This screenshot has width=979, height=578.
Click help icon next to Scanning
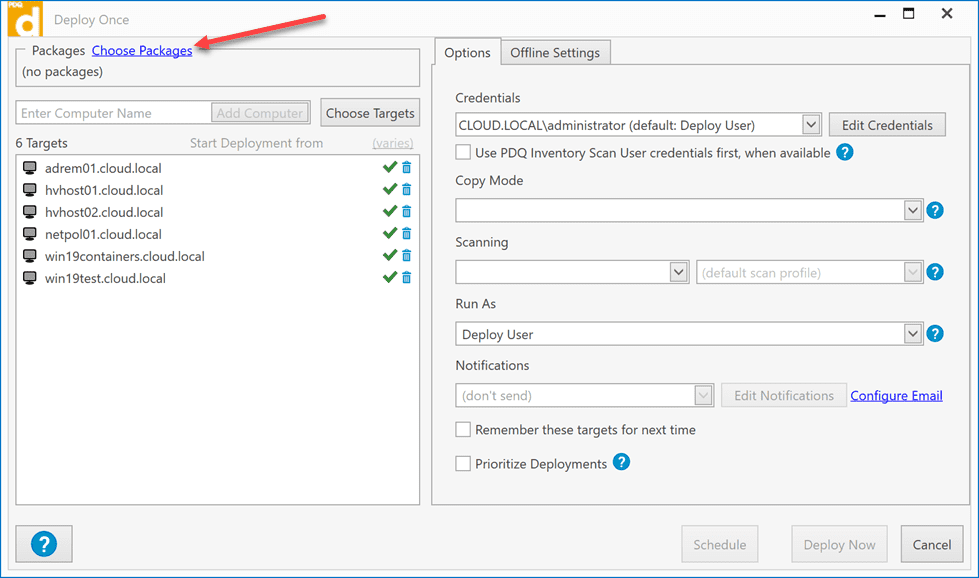coord(935,272)
